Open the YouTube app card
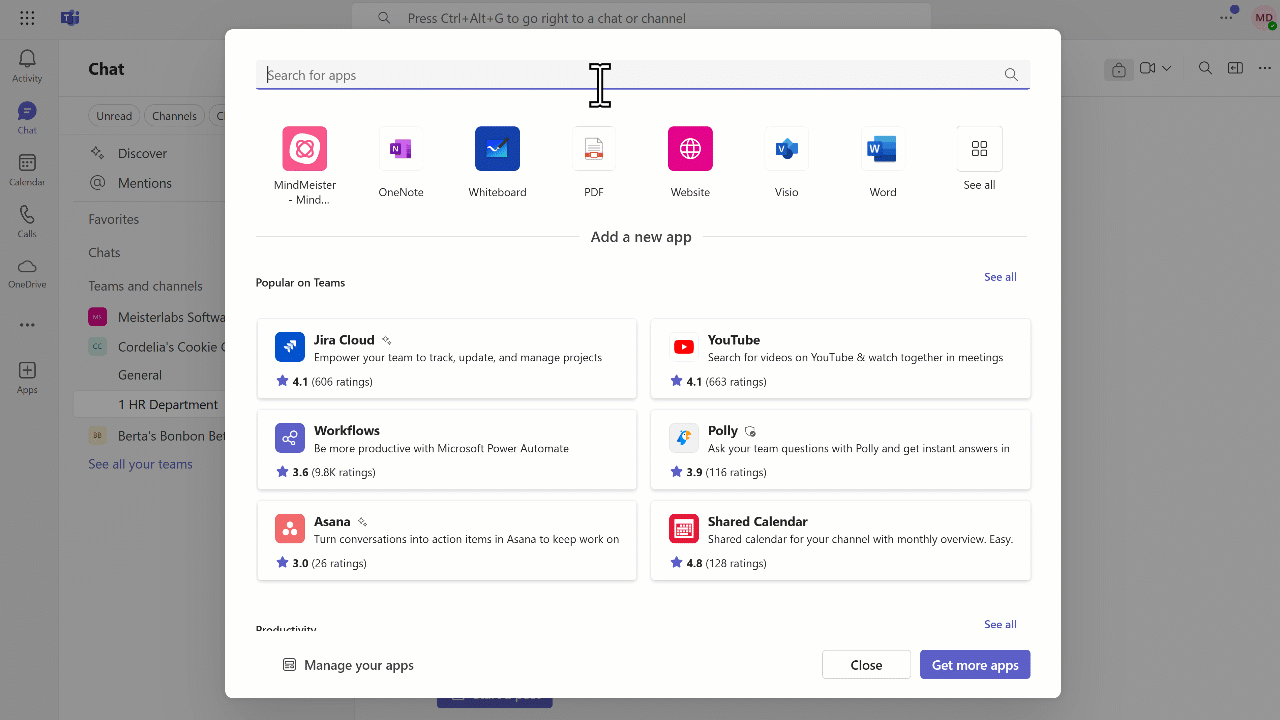The width and height of the screenshot is (1280, 720). 840,359
